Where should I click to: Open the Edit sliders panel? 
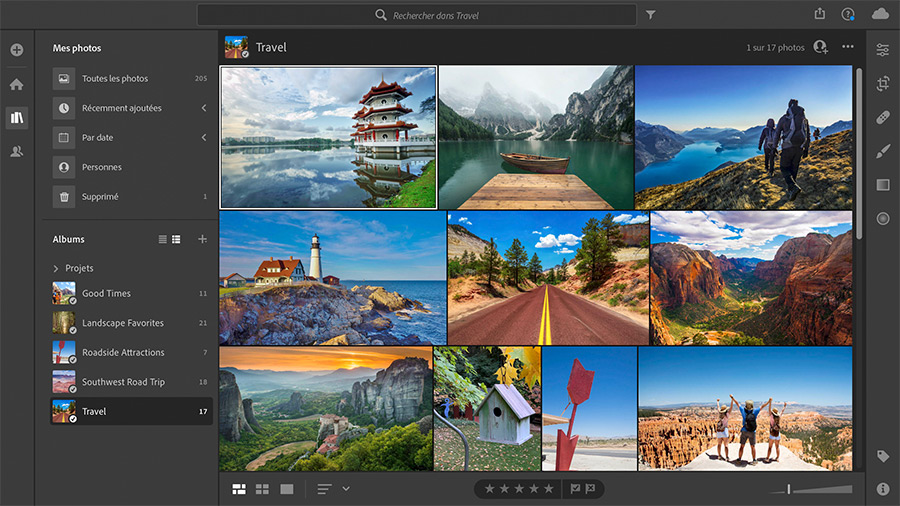pyautogui.click(x=882, y=50)
